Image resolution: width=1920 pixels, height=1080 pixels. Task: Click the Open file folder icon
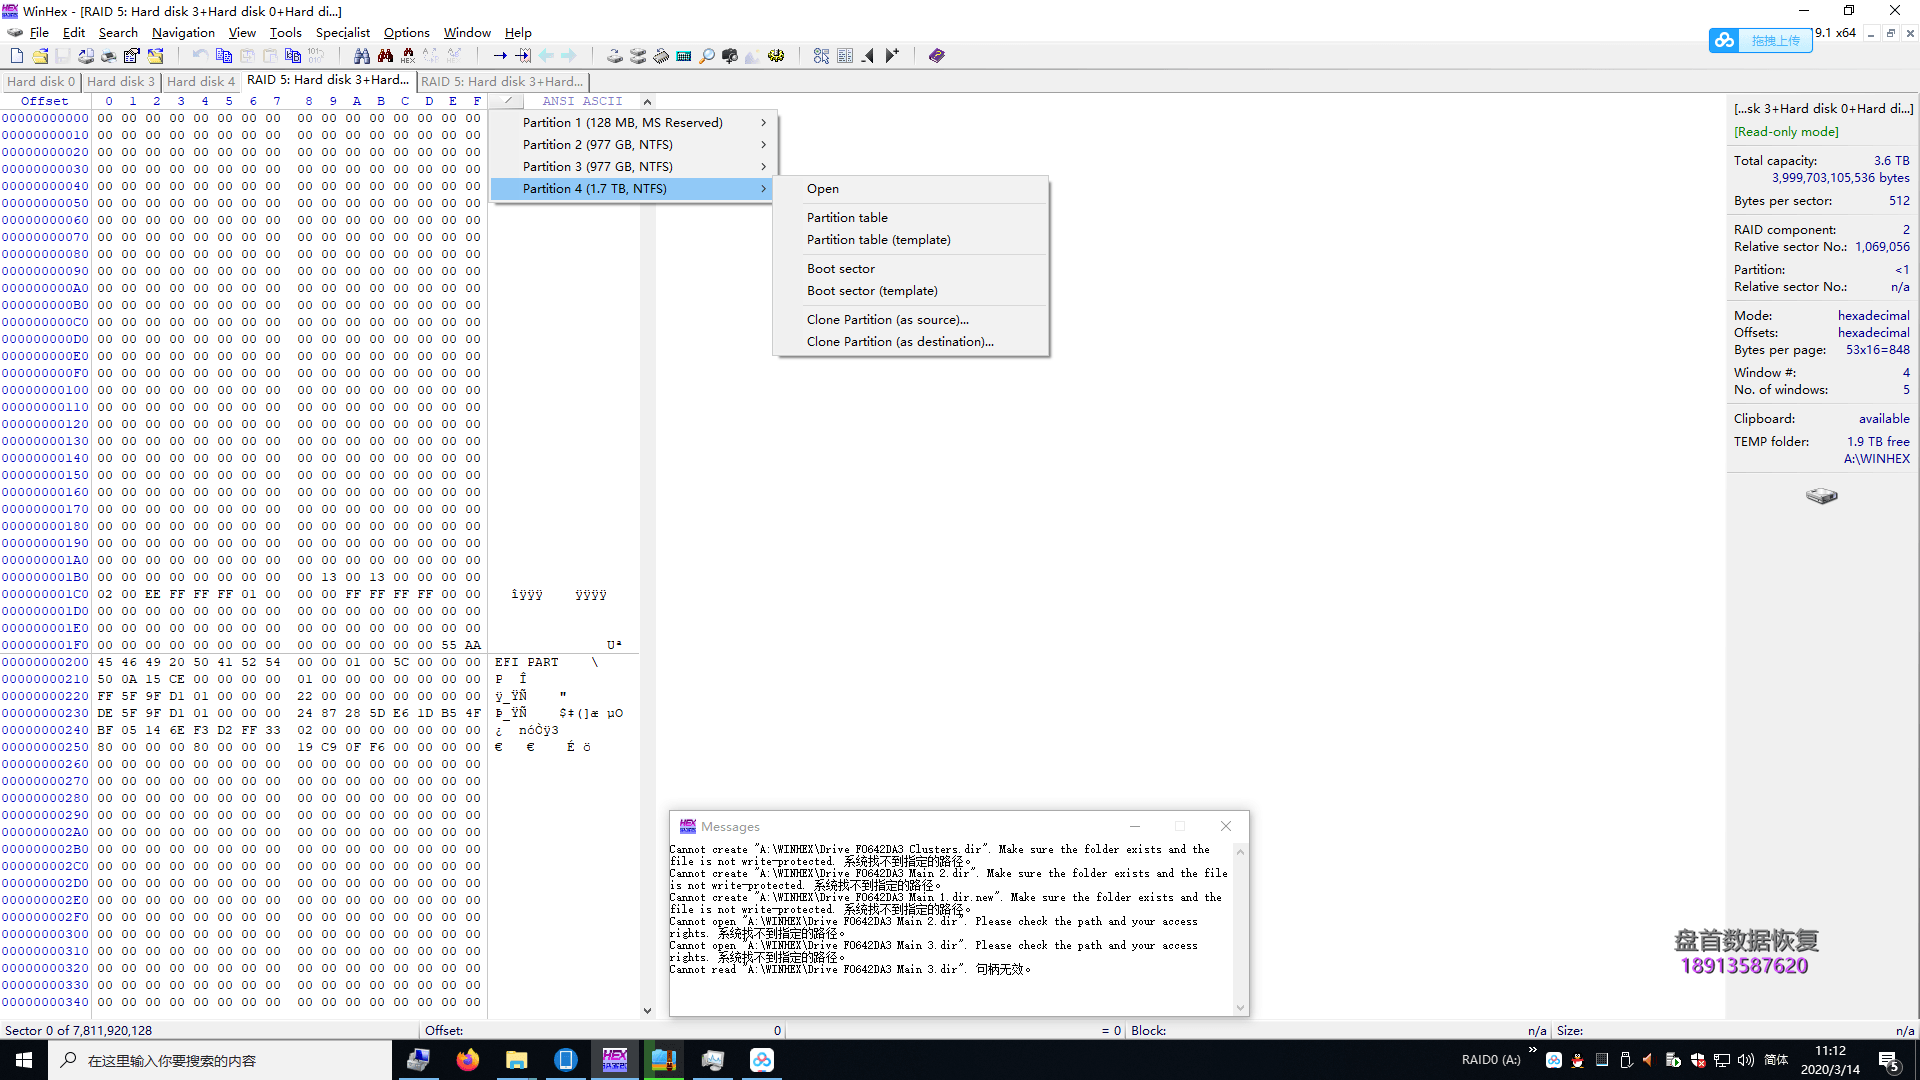[x=40, y=56]
